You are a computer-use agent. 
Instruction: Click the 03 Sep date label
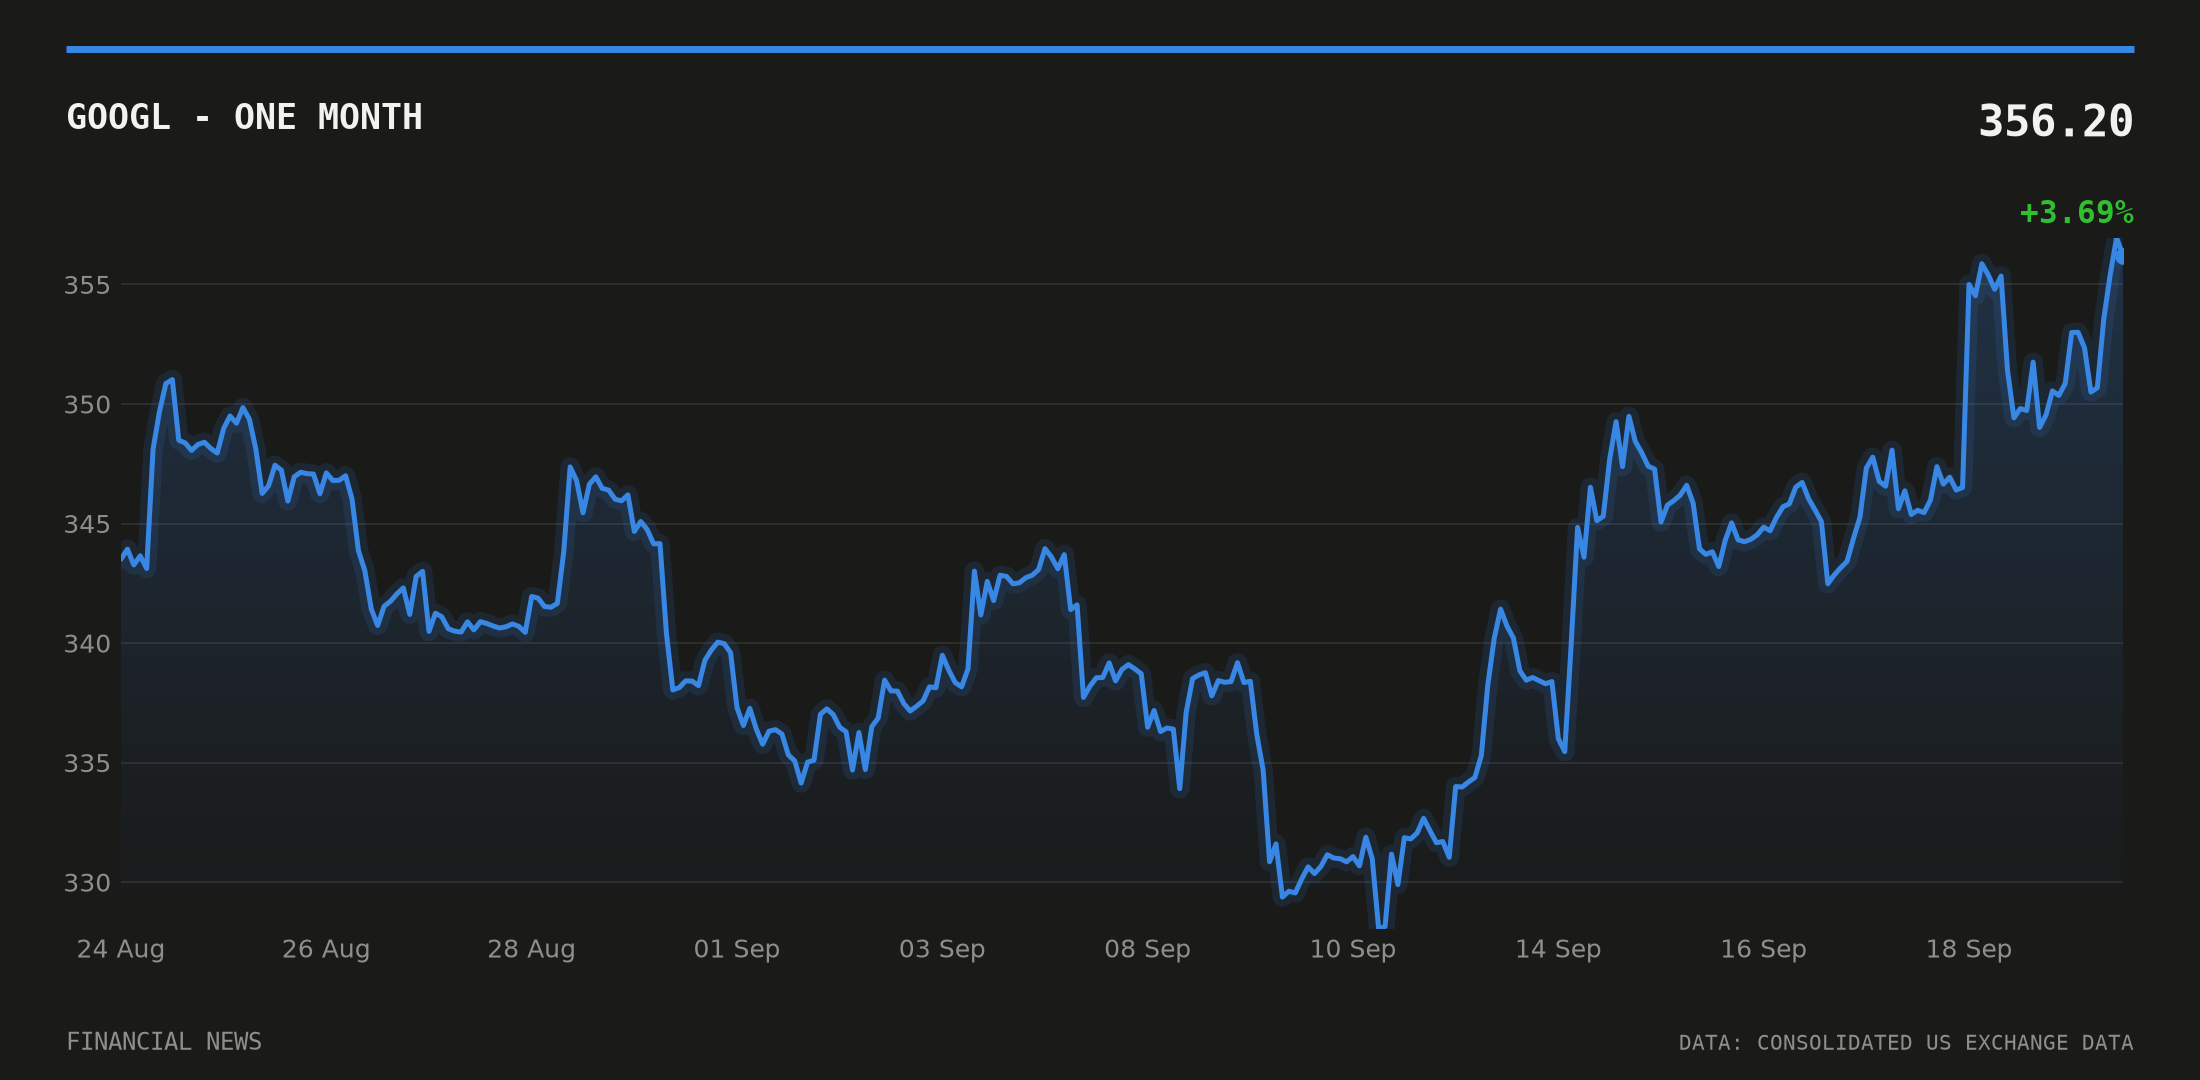(x=942, y=949)
